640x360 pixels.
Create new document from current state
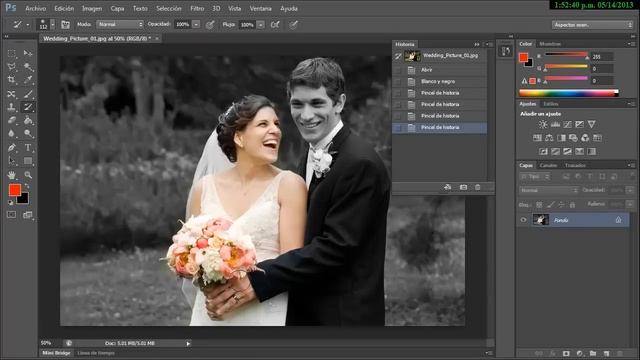tap(448, 187)
